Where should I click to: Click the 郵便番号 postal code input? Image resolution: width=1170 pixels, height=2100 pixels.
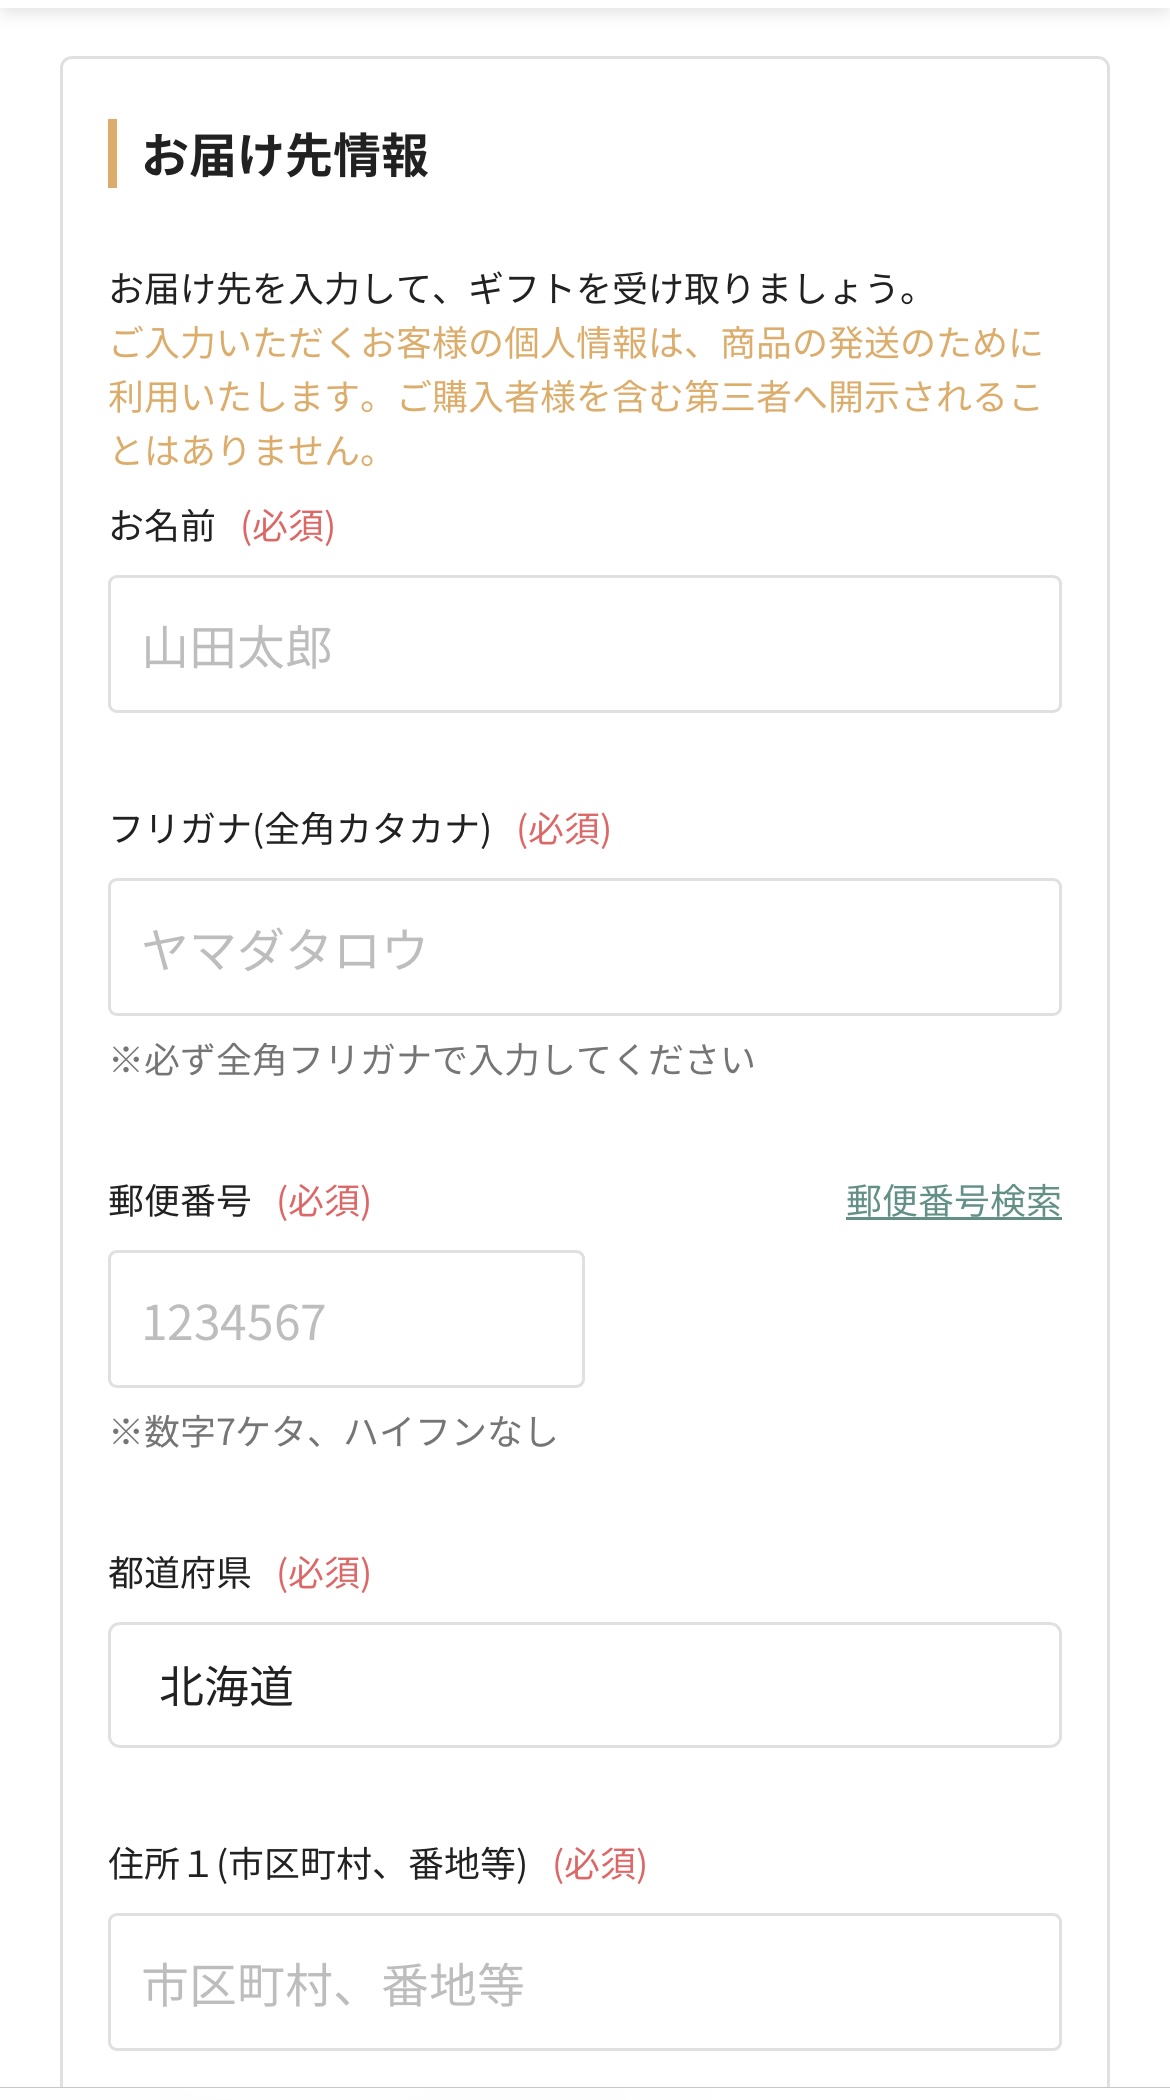coord(346,1320)
